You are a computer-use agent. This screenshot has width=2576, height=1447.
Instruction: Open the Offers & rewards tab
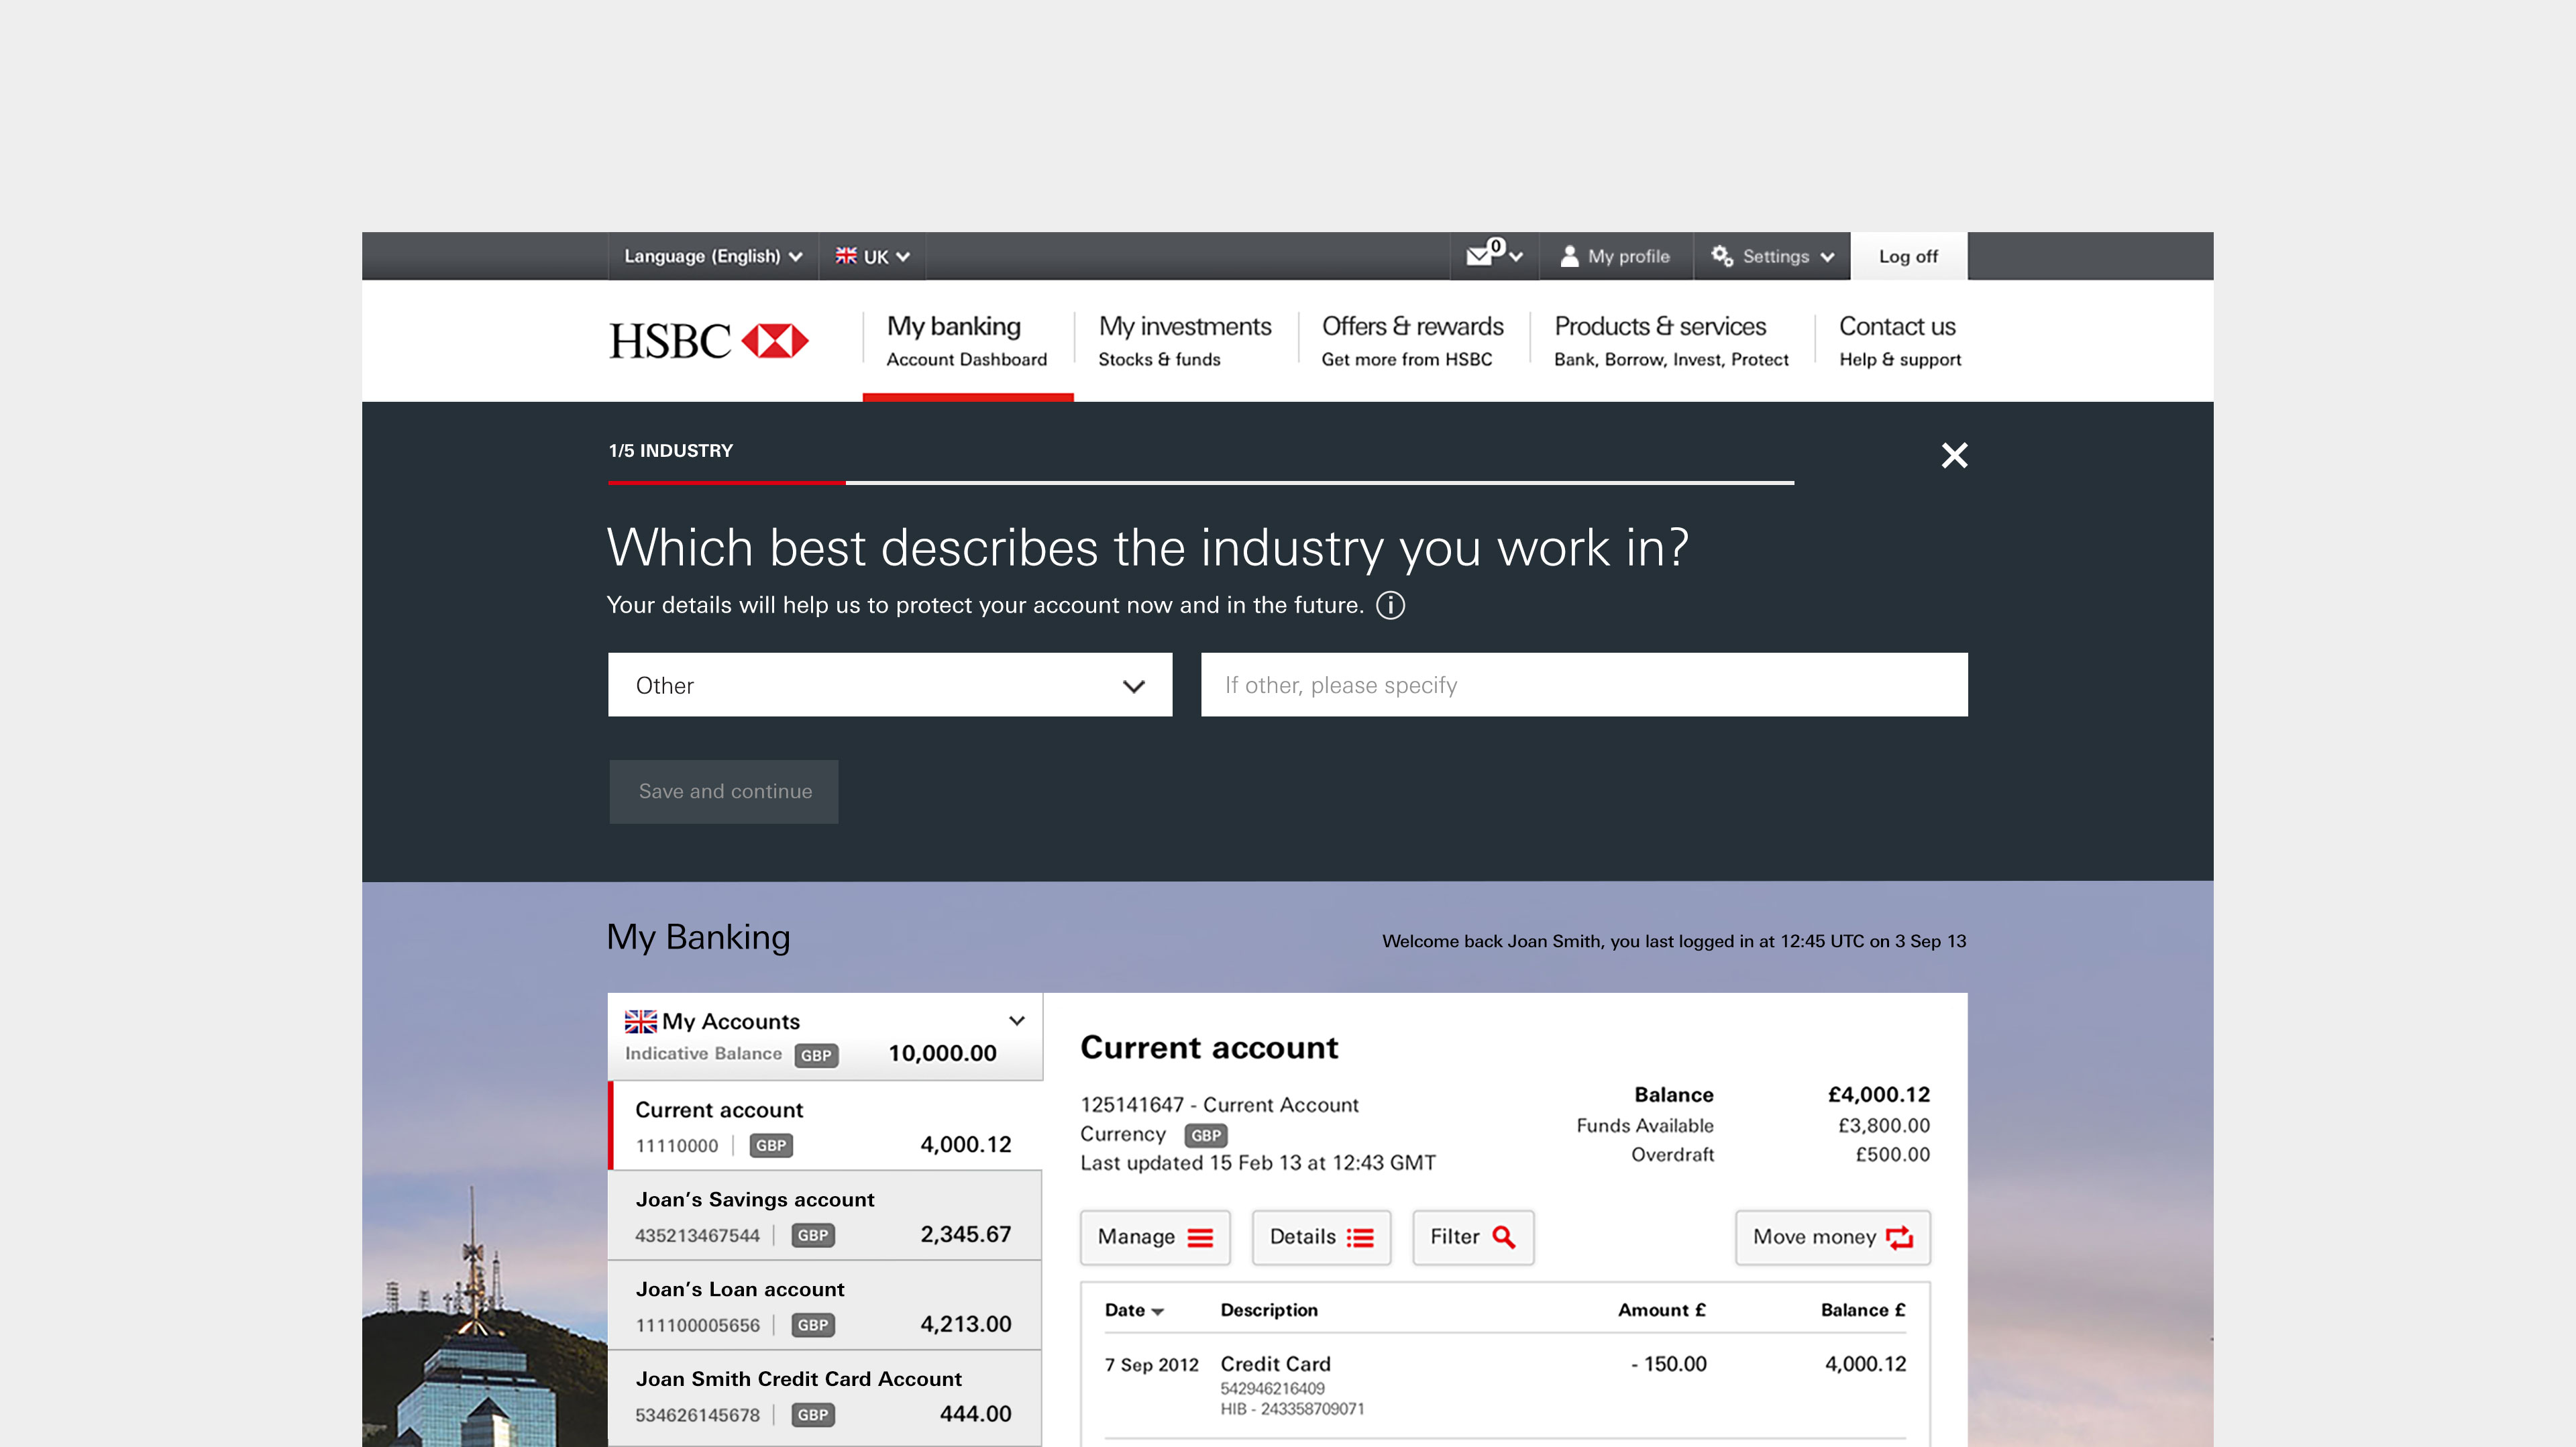(1412, 341)
